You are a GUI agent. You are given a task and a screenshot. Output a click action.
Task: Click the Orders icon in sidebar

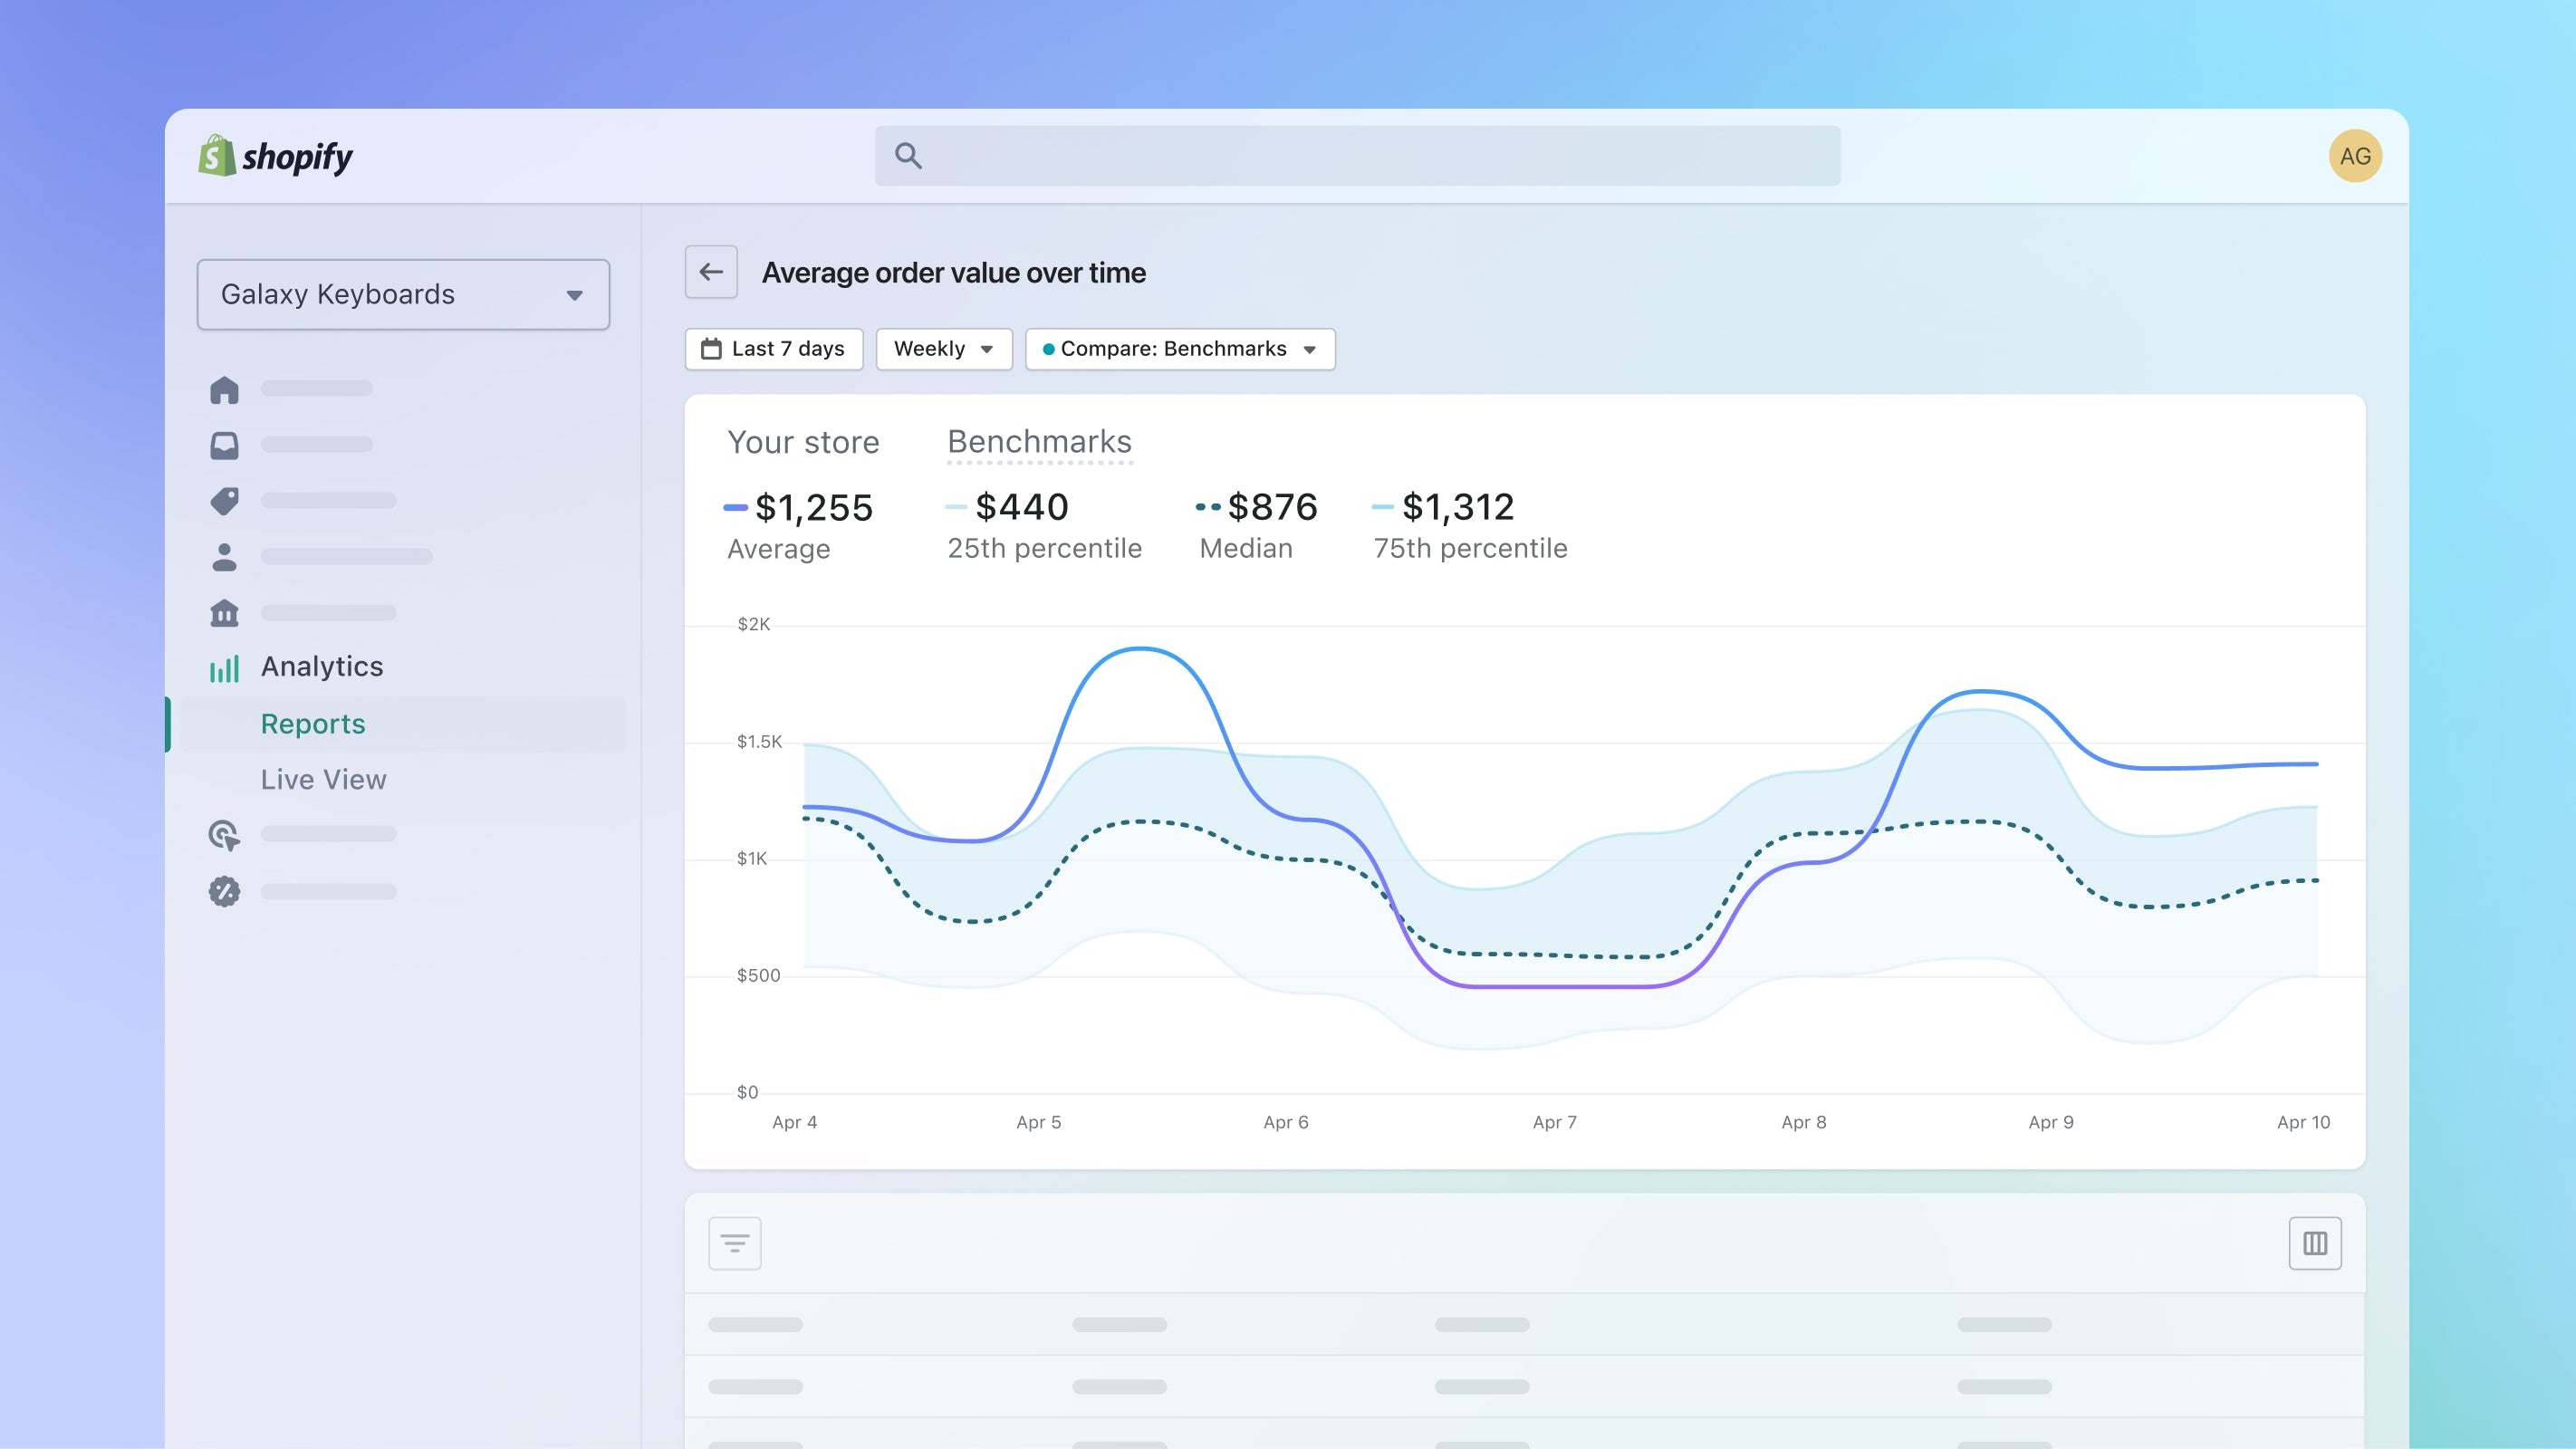(225, 446)
